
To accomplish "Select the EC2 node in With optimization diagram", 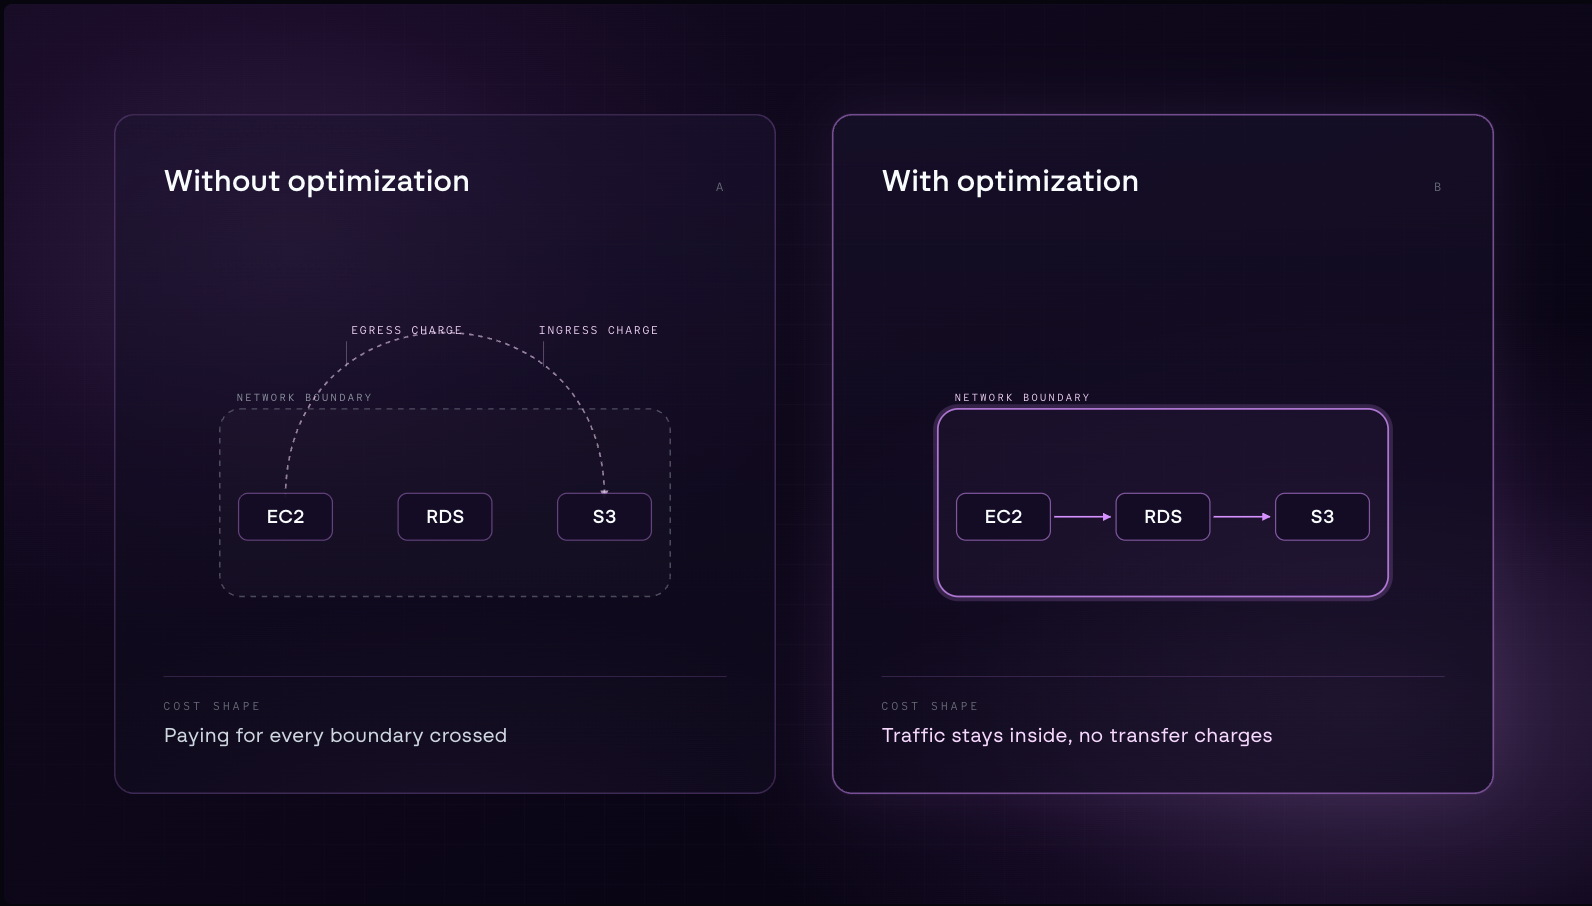I will click(1003, 517).
